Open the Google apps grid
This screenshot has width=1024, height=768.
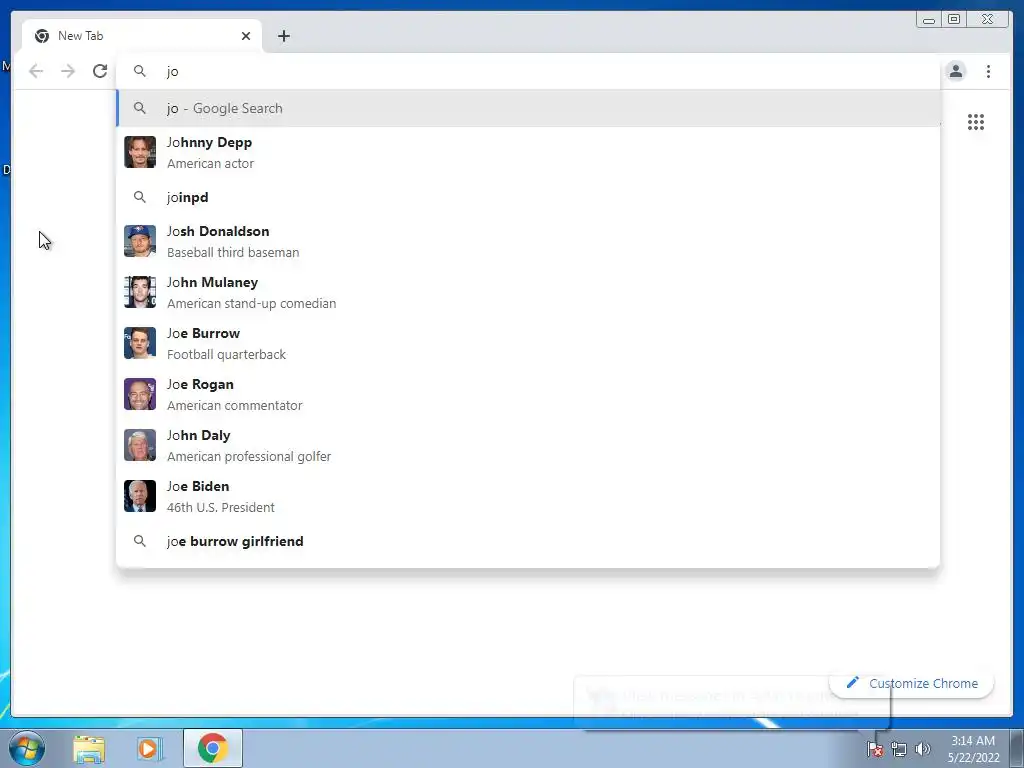coord(976,122)
